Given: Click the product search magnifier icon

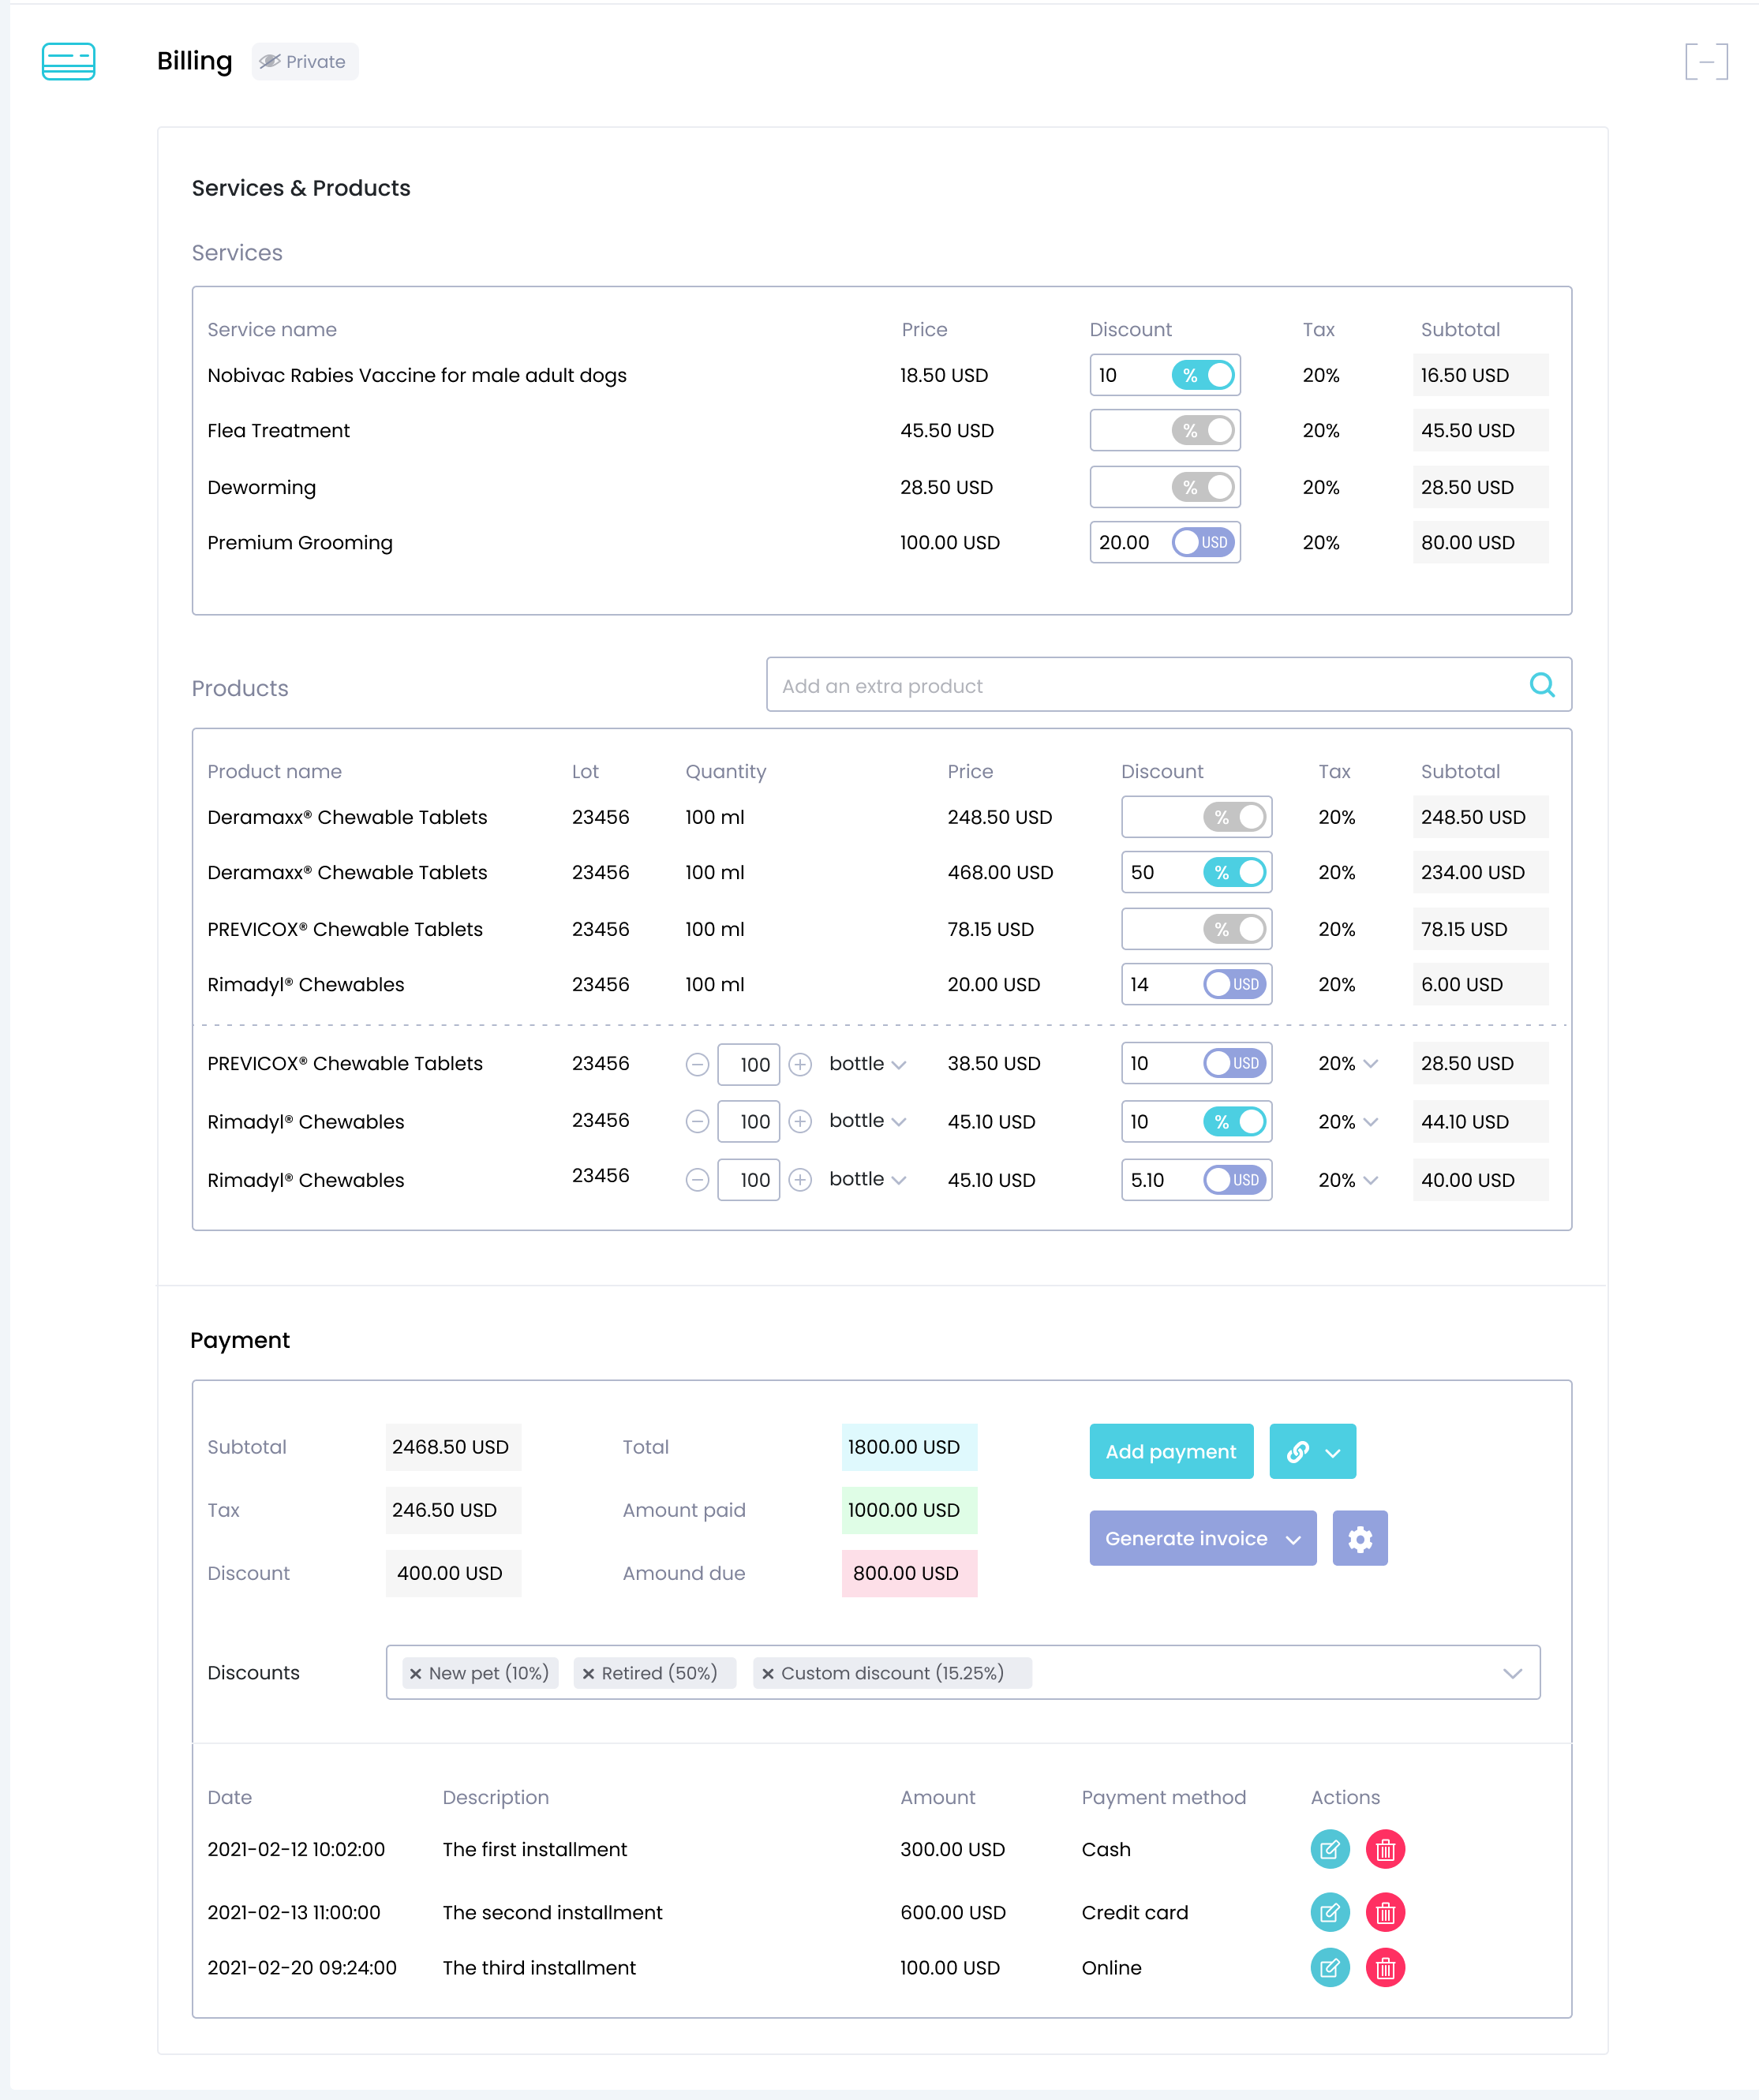Looking at the screenshot, I should (1541, 685).
